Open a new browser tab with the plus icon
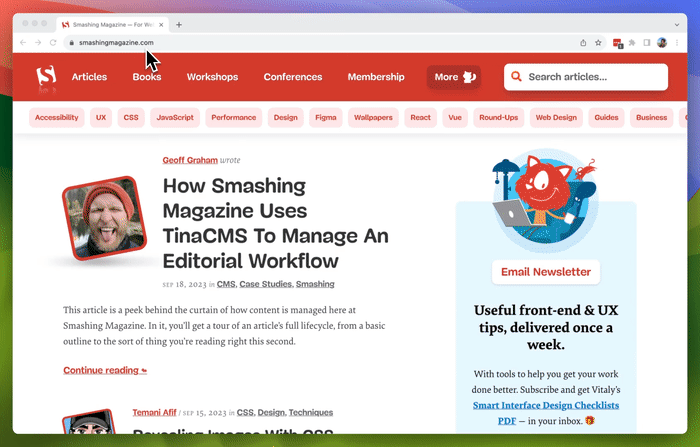The width and height of the screenshot is (700, 447). 179,24
